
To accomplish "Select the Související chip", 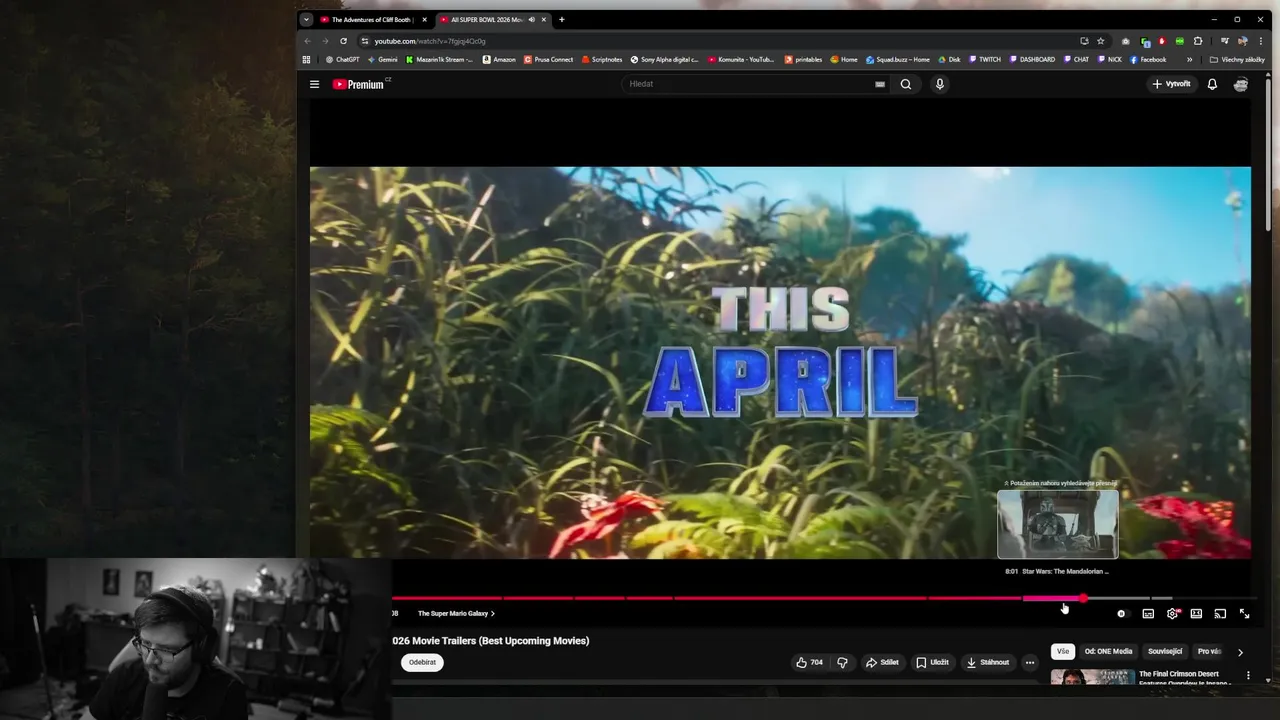I will click(x=1165, y=652).
